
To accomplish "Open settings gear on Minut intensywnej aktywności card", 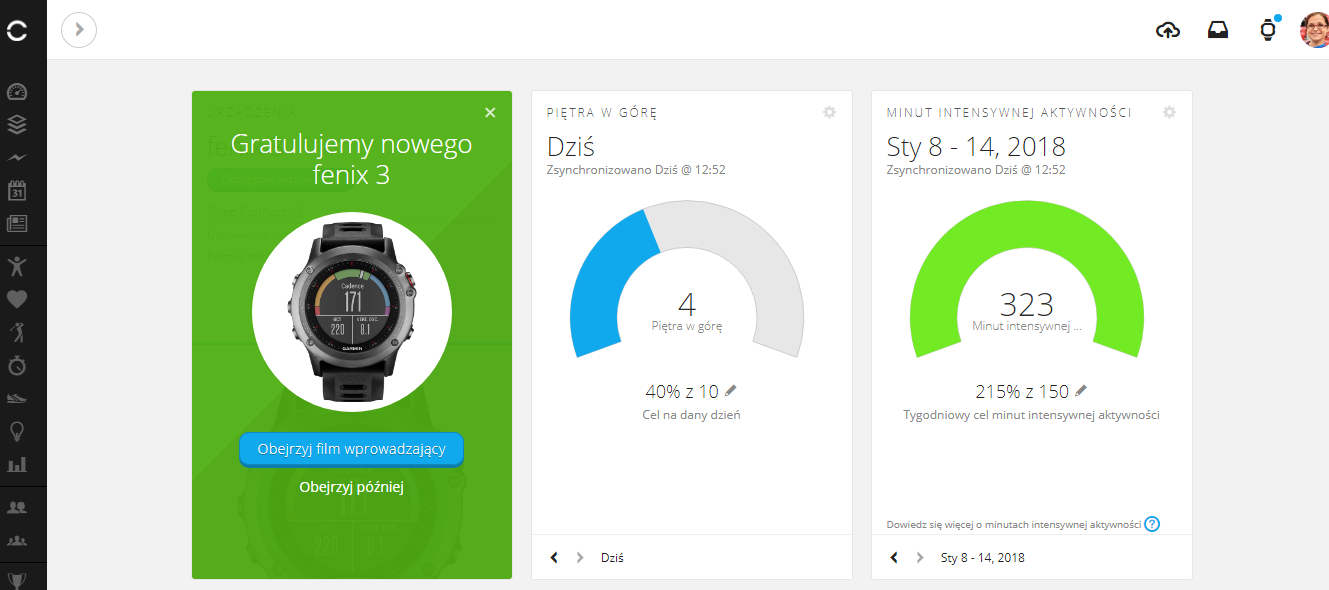I will point(1169,112).
